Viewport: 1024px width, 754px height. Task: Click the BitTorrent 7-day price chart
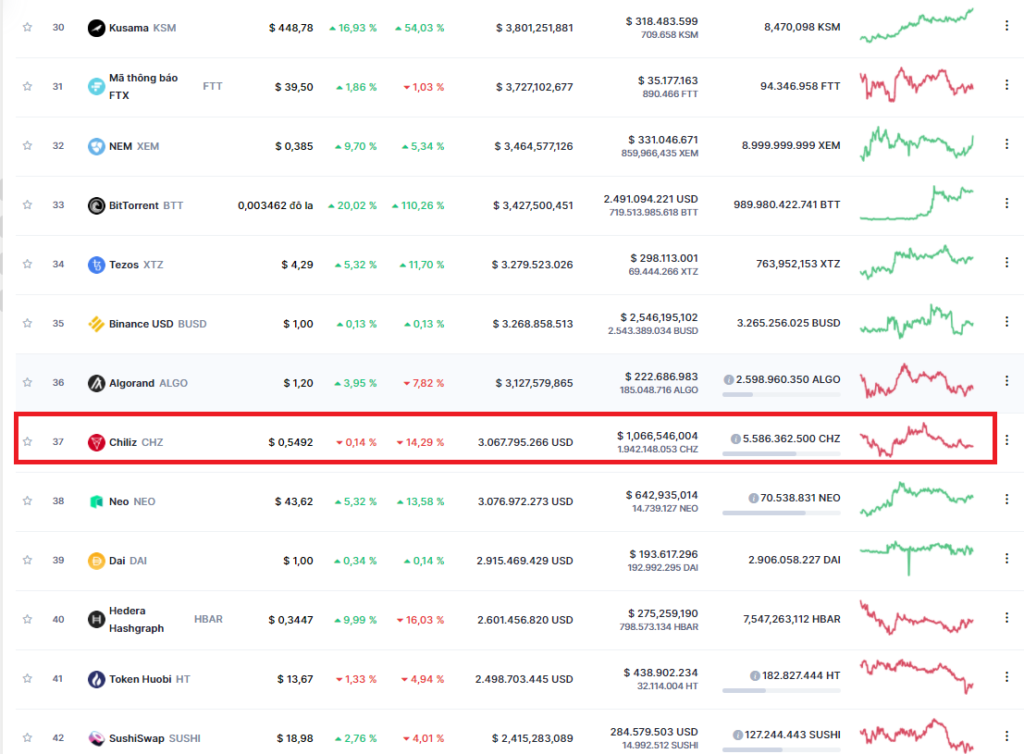(917, 203)
